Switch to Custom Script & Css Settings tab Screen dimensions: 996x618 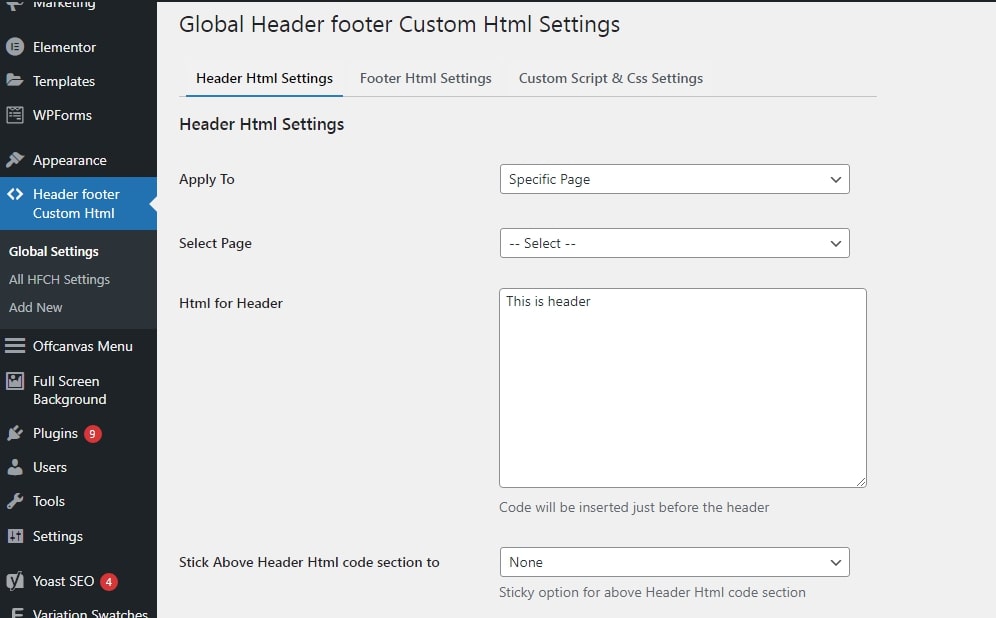pos(611,77)
